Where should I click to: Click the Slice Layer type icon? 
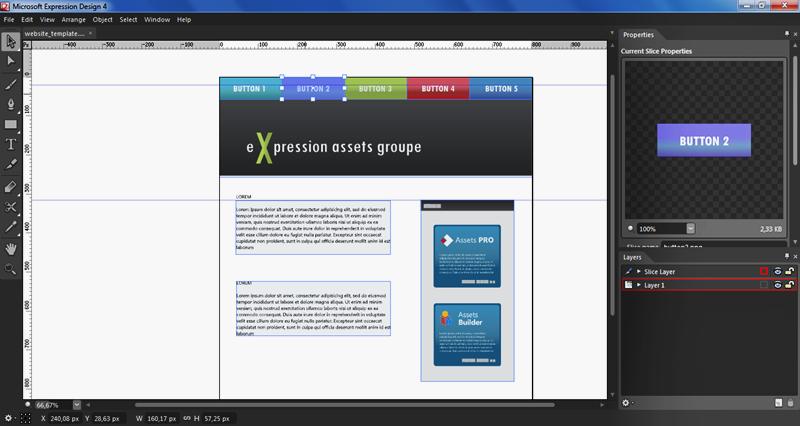629,271
